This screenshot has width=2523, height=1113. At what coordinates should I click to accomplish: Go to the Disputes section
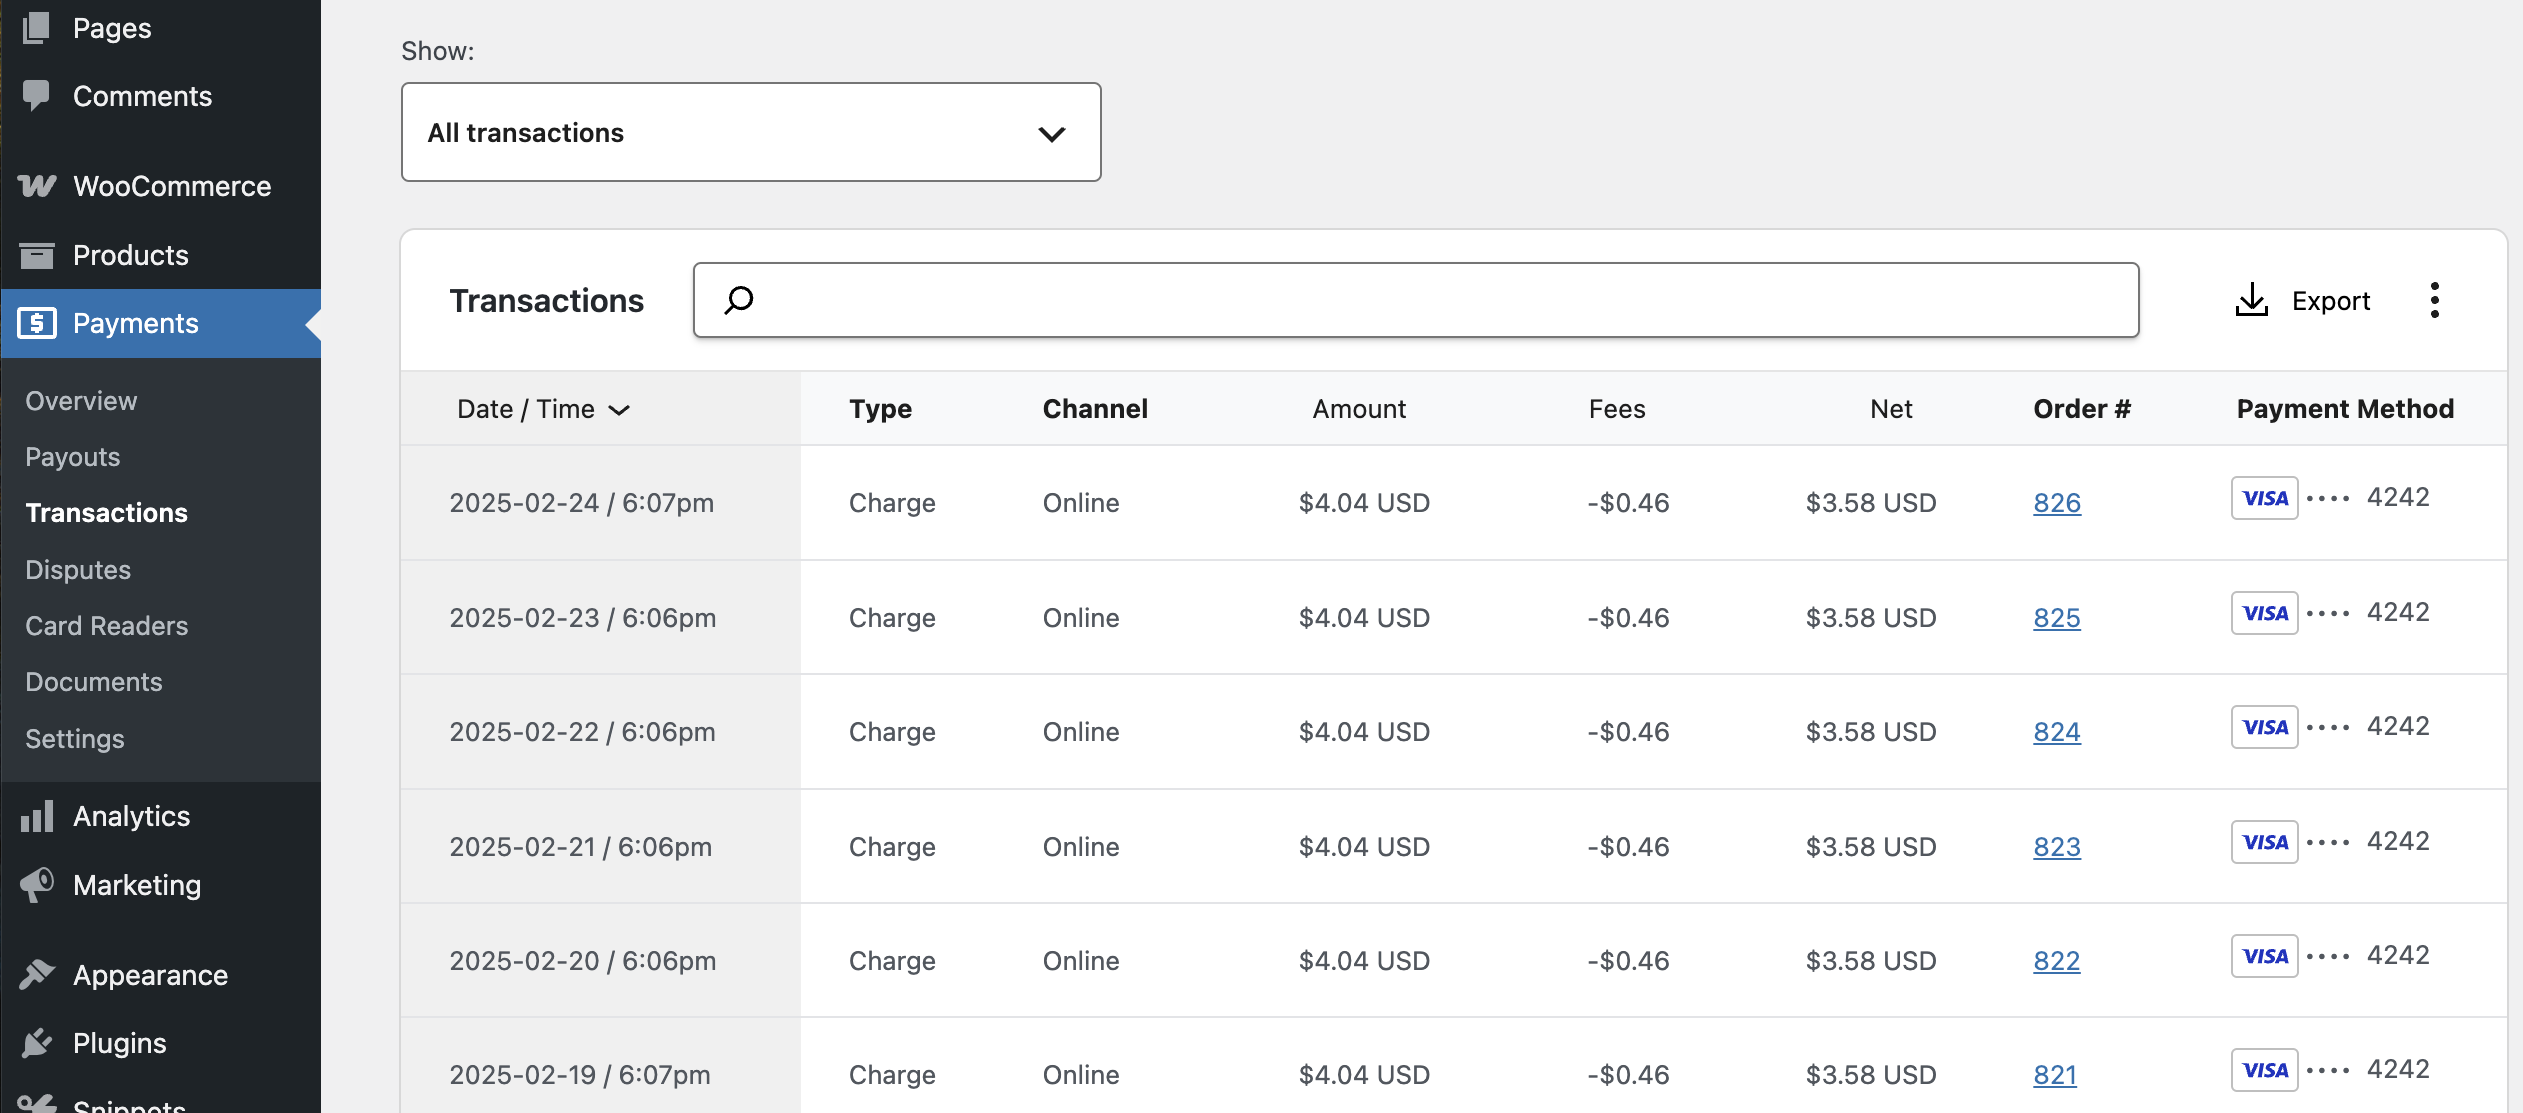77,569
